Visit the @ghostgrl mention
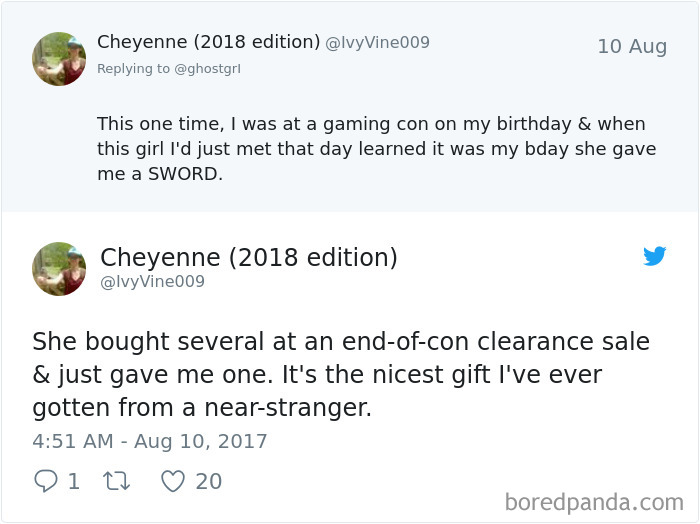This screenshot has width=700, height=524. tap(208, 69)
